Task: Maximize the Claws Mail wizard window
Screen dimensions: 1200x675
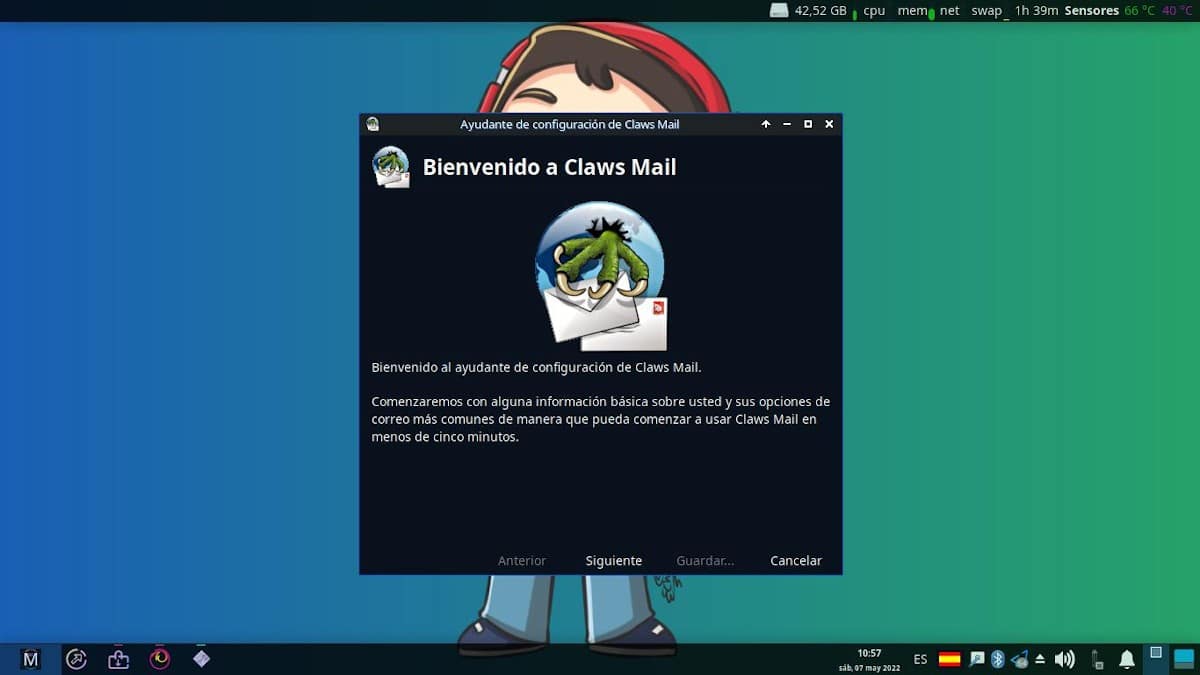Action: (808, 124)
